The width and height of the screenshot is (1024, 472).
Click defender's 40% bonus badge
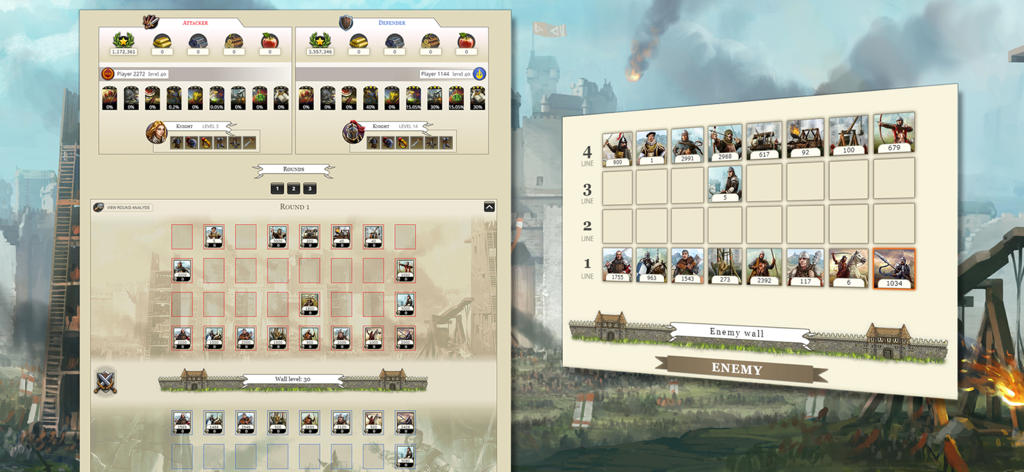(x=370, y=98)
